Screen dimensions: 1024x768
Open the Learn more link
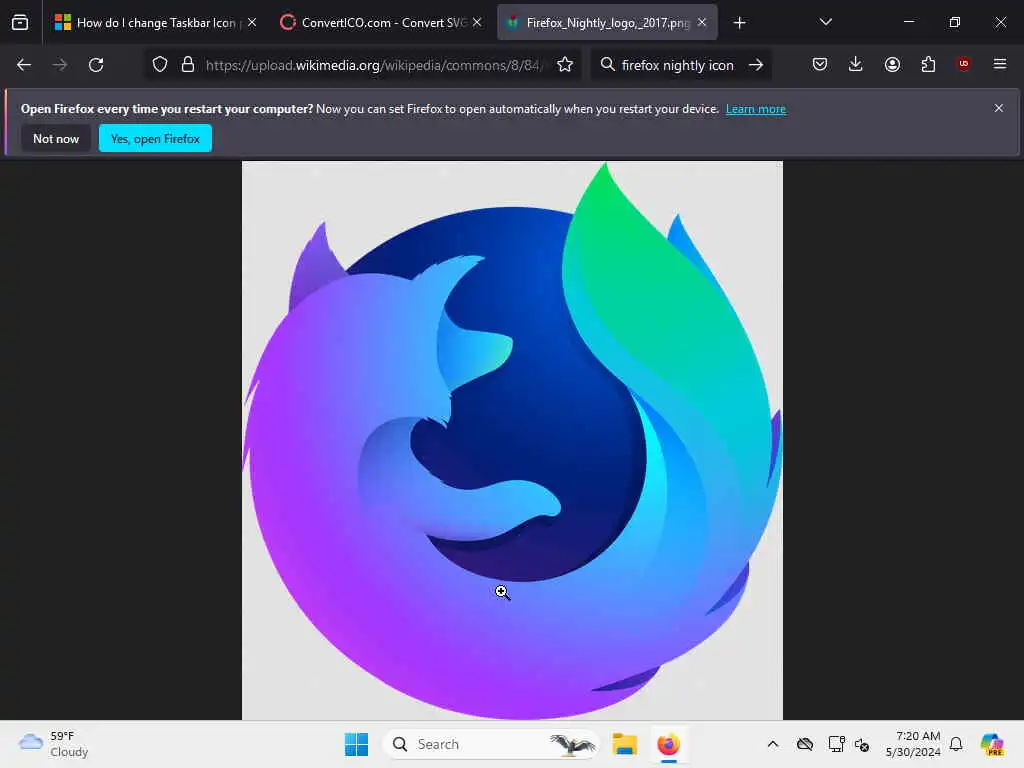coord(756,109)
